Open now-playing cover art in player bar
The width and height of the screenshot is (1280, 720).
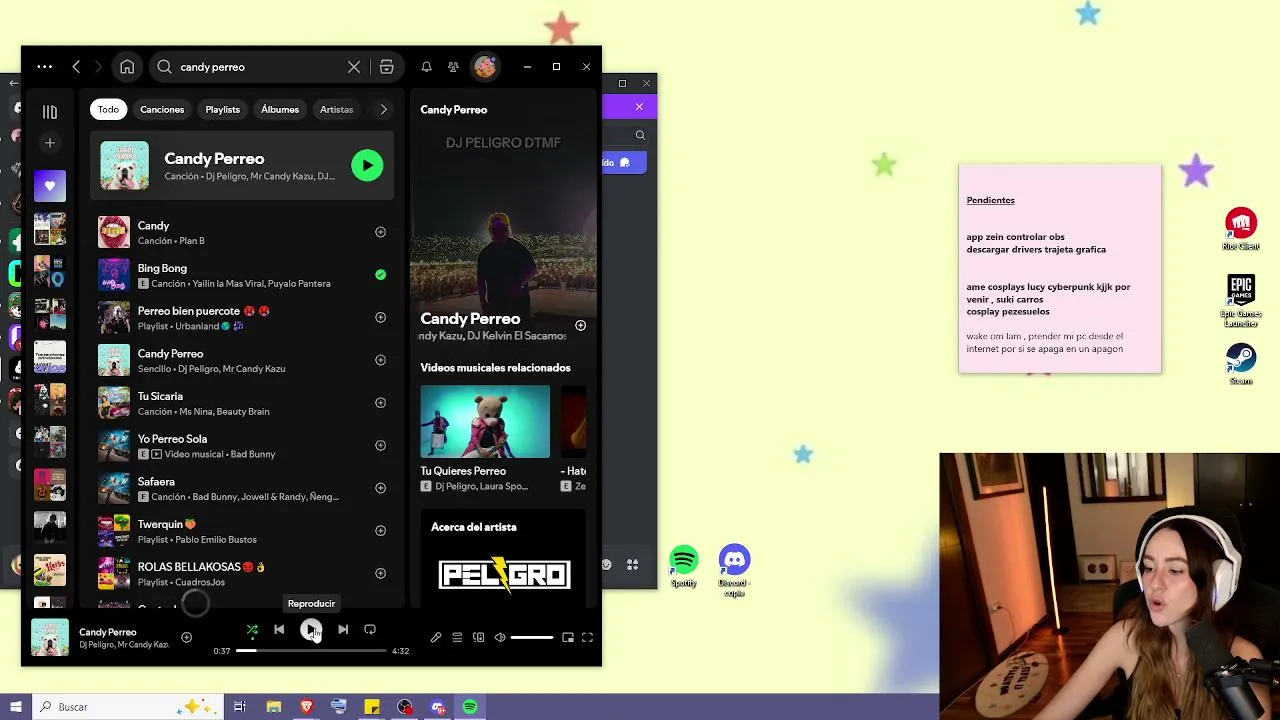pyautogui.click(x=50, y=638)
